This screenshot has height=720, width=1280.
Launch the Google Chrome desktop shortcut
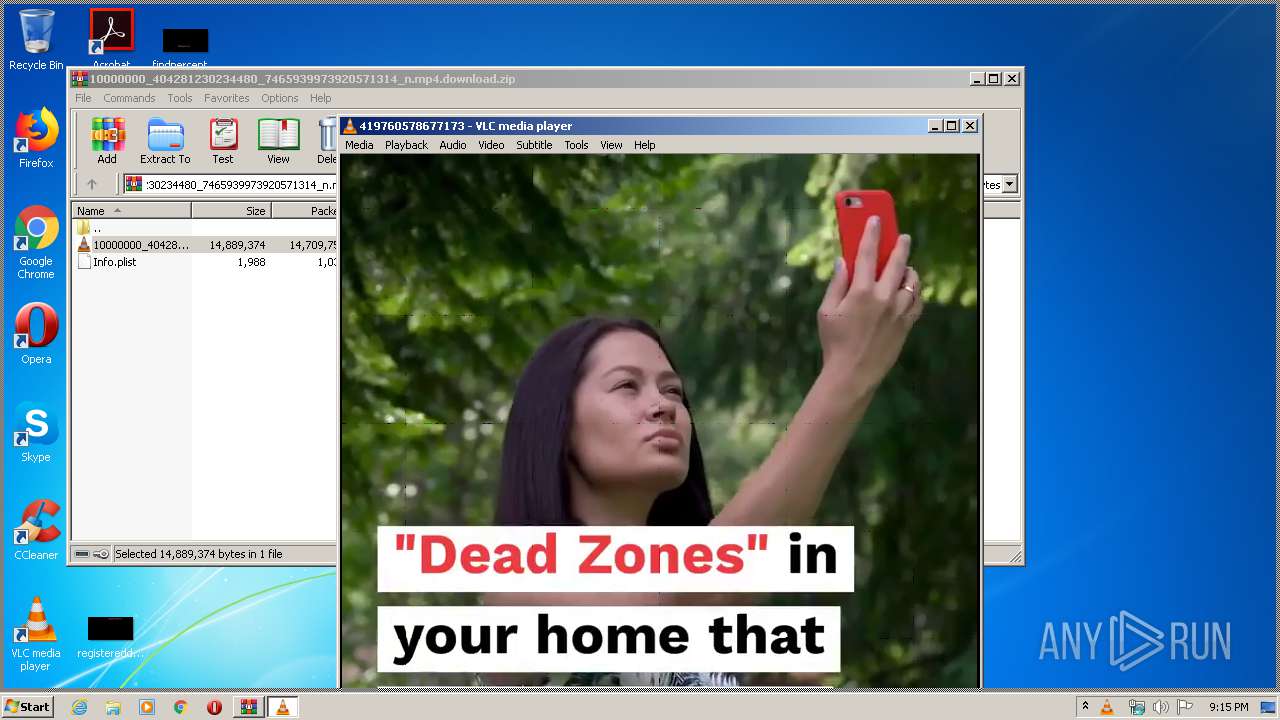coord(36,243)
